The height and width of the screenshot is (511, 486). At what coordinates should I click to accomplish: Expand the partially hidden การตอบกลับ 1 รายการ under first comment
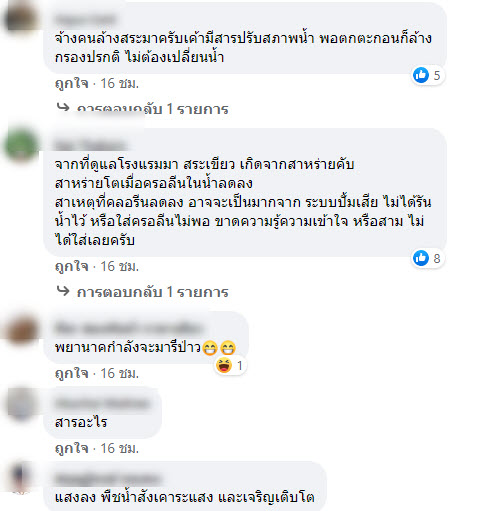(x=152, y=109)
